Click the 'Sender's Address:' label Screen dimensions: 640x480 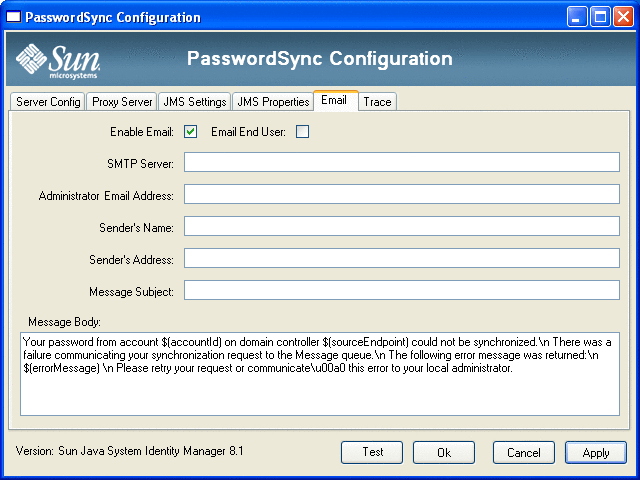131,260
